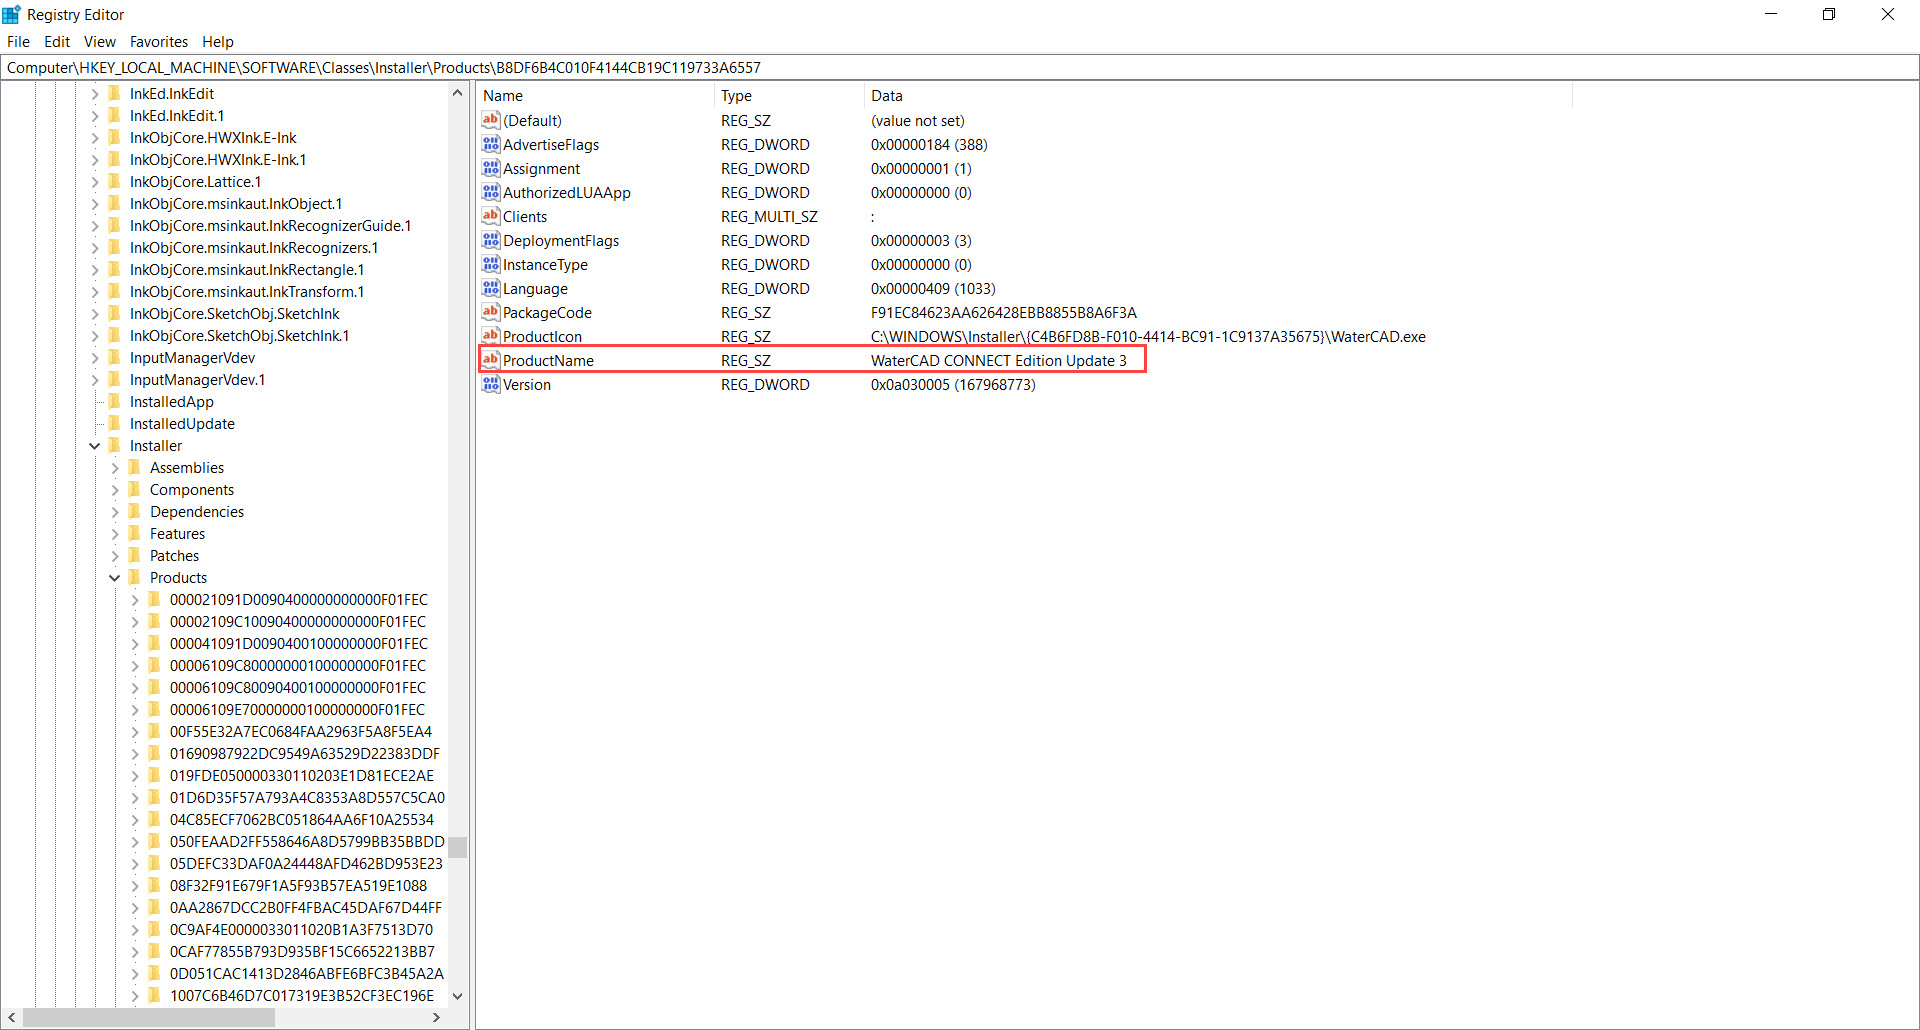Viewport: 1920px width, 1030px height.
Task: Click the tree horizontal scroll right arrow
Action: click(x=436, y=1017)
